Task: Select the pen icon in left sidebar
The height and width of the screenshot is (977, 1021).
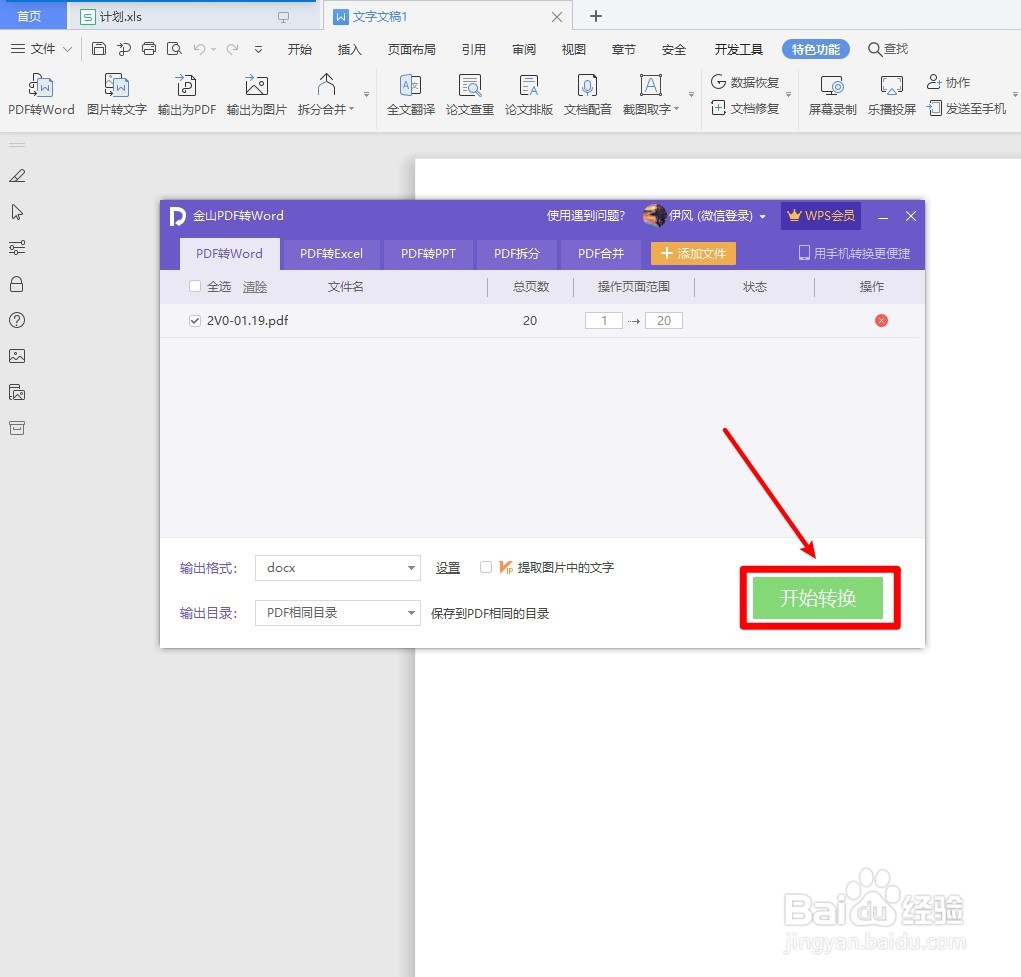Action: tap(17, 176)
